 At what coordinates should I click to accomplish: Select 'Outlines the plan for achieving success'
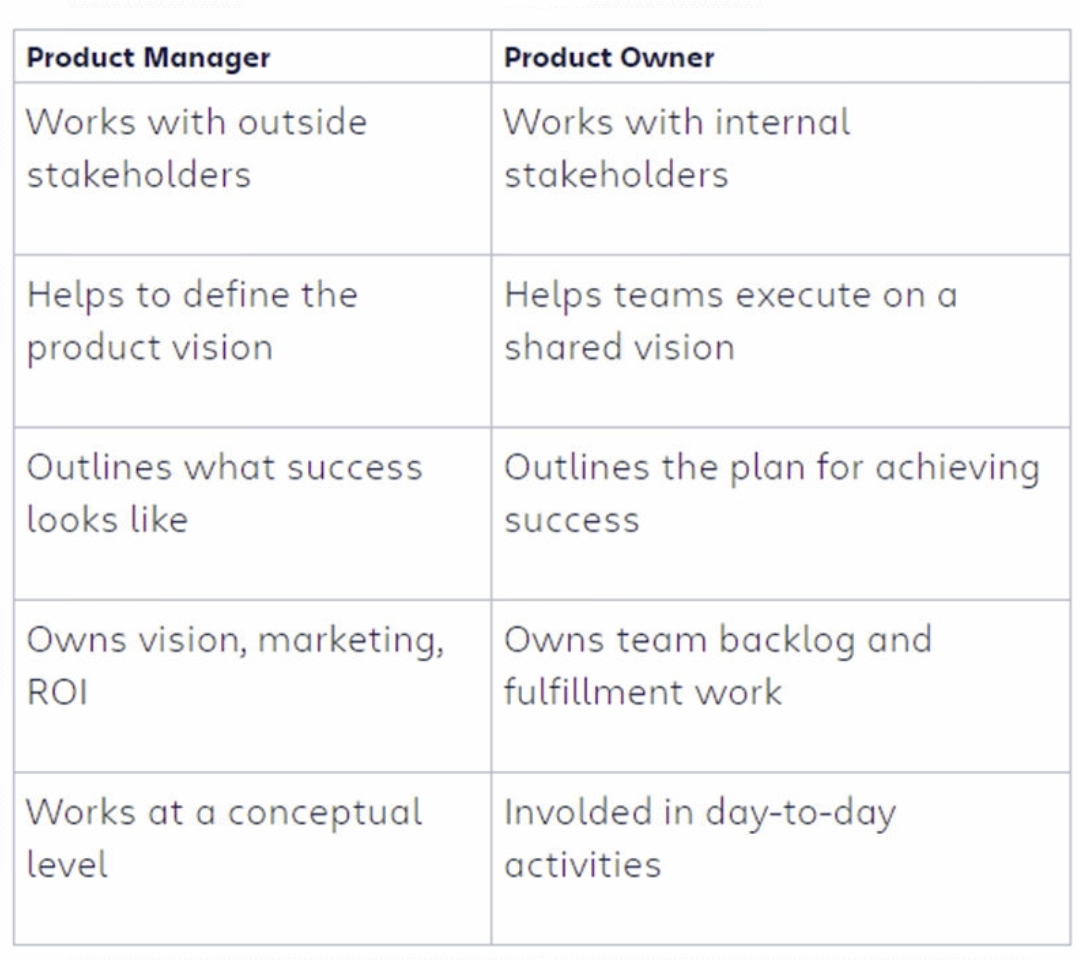(780, 514)
